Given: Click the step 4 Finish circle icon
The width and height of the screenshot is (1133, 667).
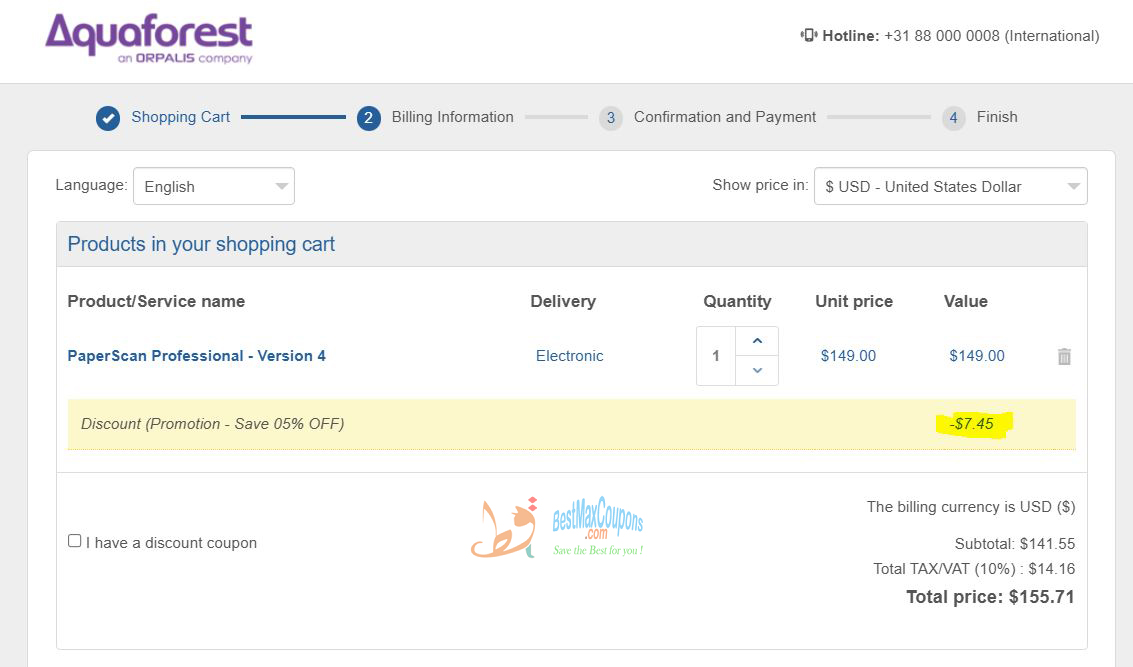Looking at the screenshot, I should (x=952, y=117).
